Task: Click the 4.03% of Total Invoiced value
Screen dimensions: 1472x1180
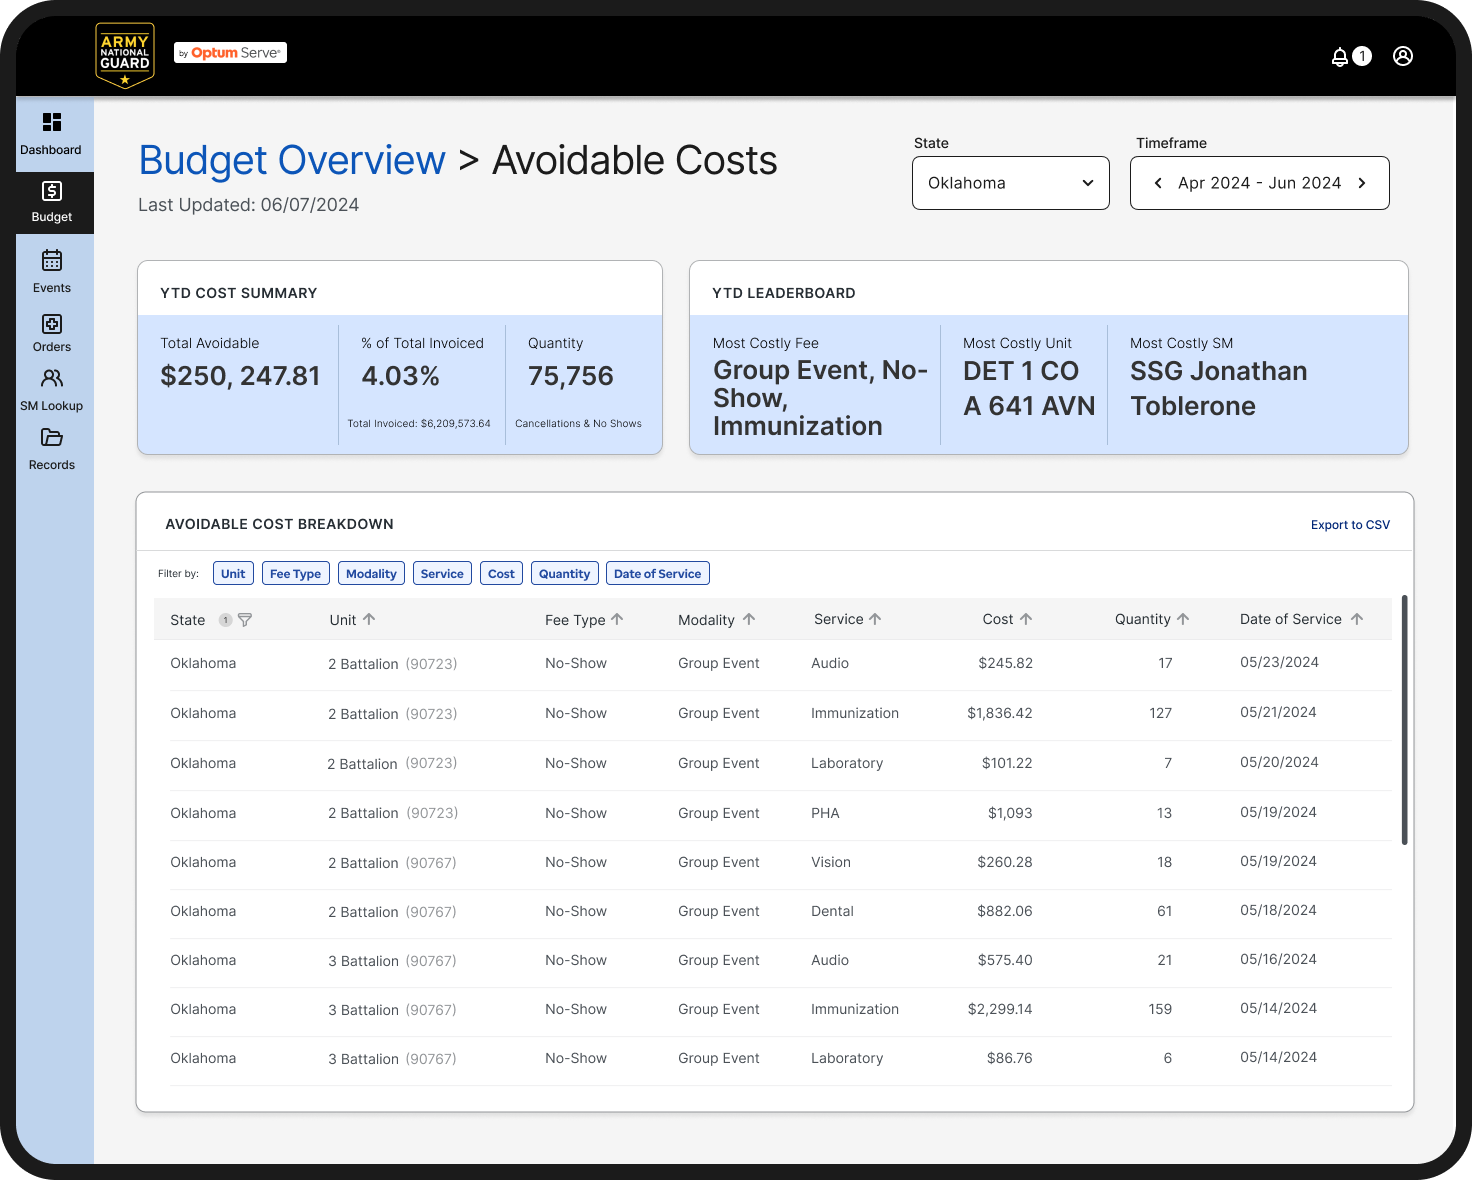Action: click(x=400, y=376)
